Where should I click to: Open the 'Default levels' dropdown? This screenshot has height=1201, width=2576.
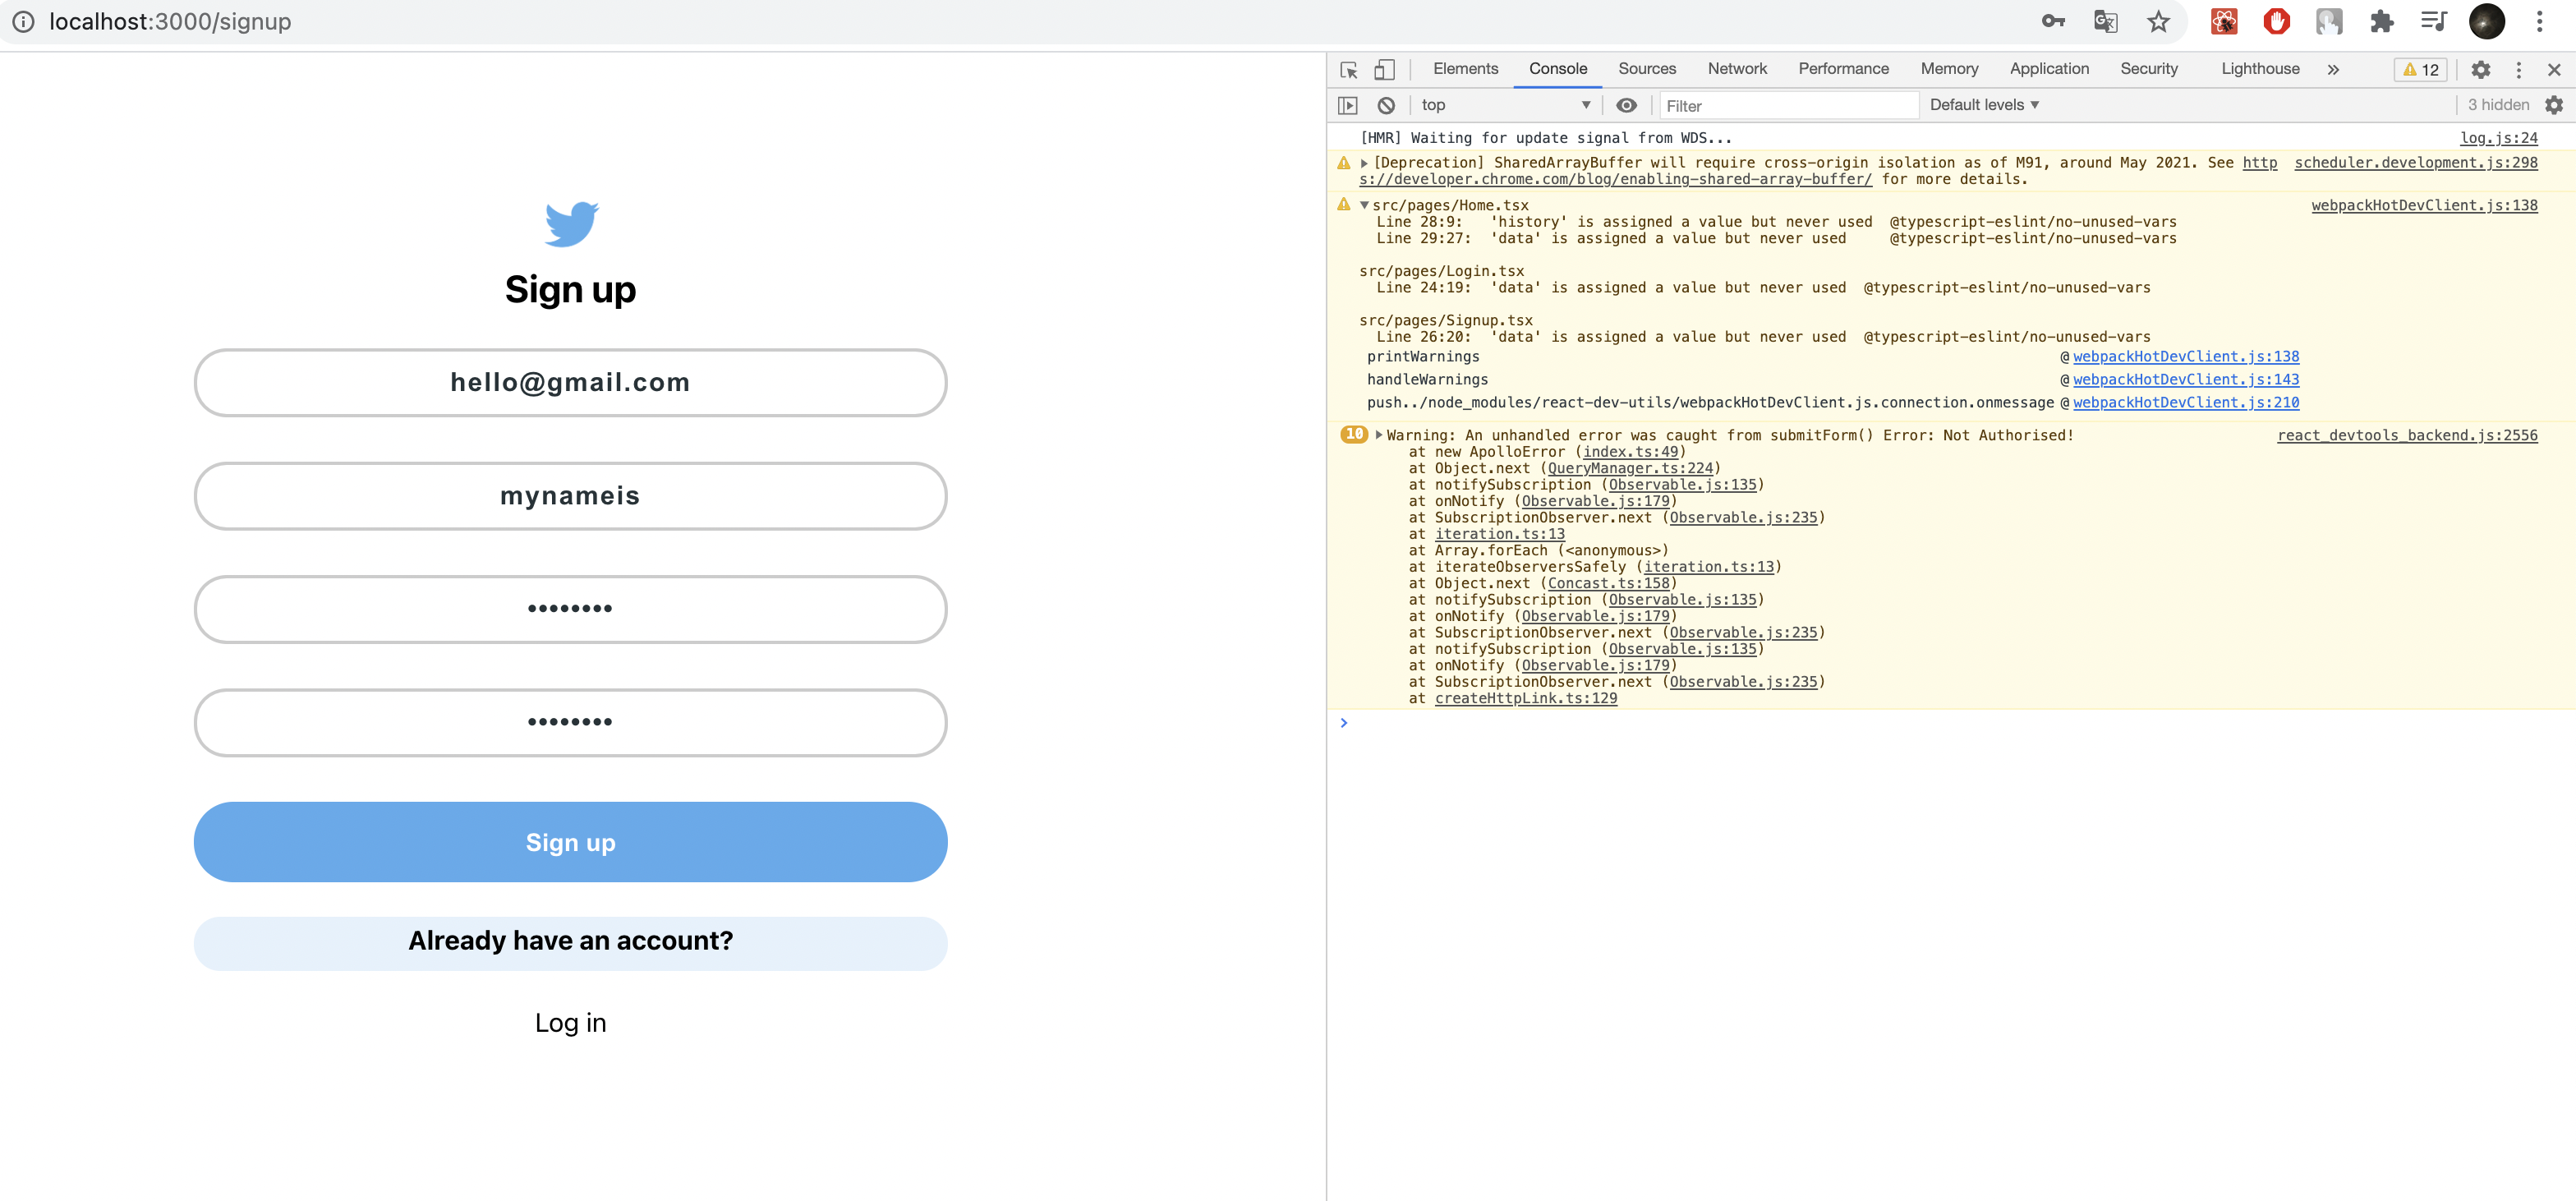[1983, 104]
